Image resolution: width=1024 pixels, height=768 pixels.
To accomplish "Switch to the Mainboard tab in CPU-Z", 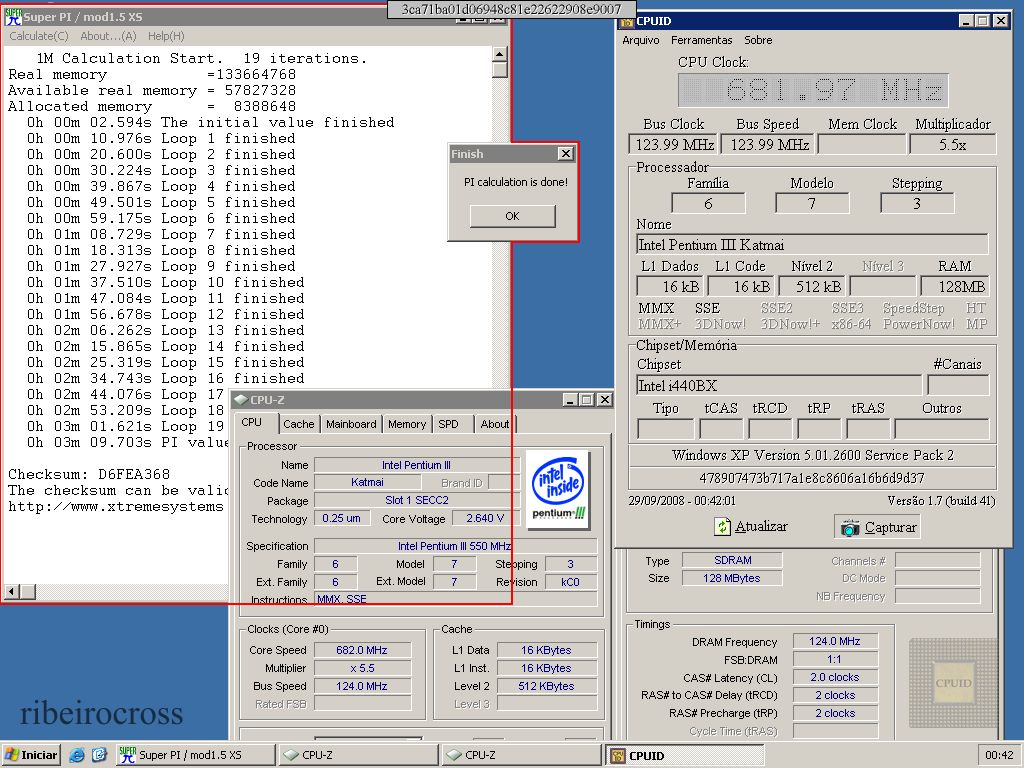I will (351, 424).
